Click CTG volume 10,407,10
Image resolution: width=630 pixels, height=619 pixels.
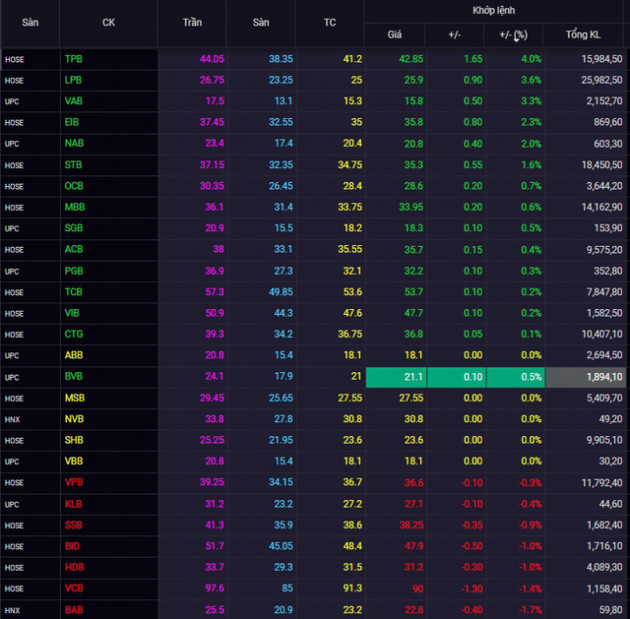601,334
